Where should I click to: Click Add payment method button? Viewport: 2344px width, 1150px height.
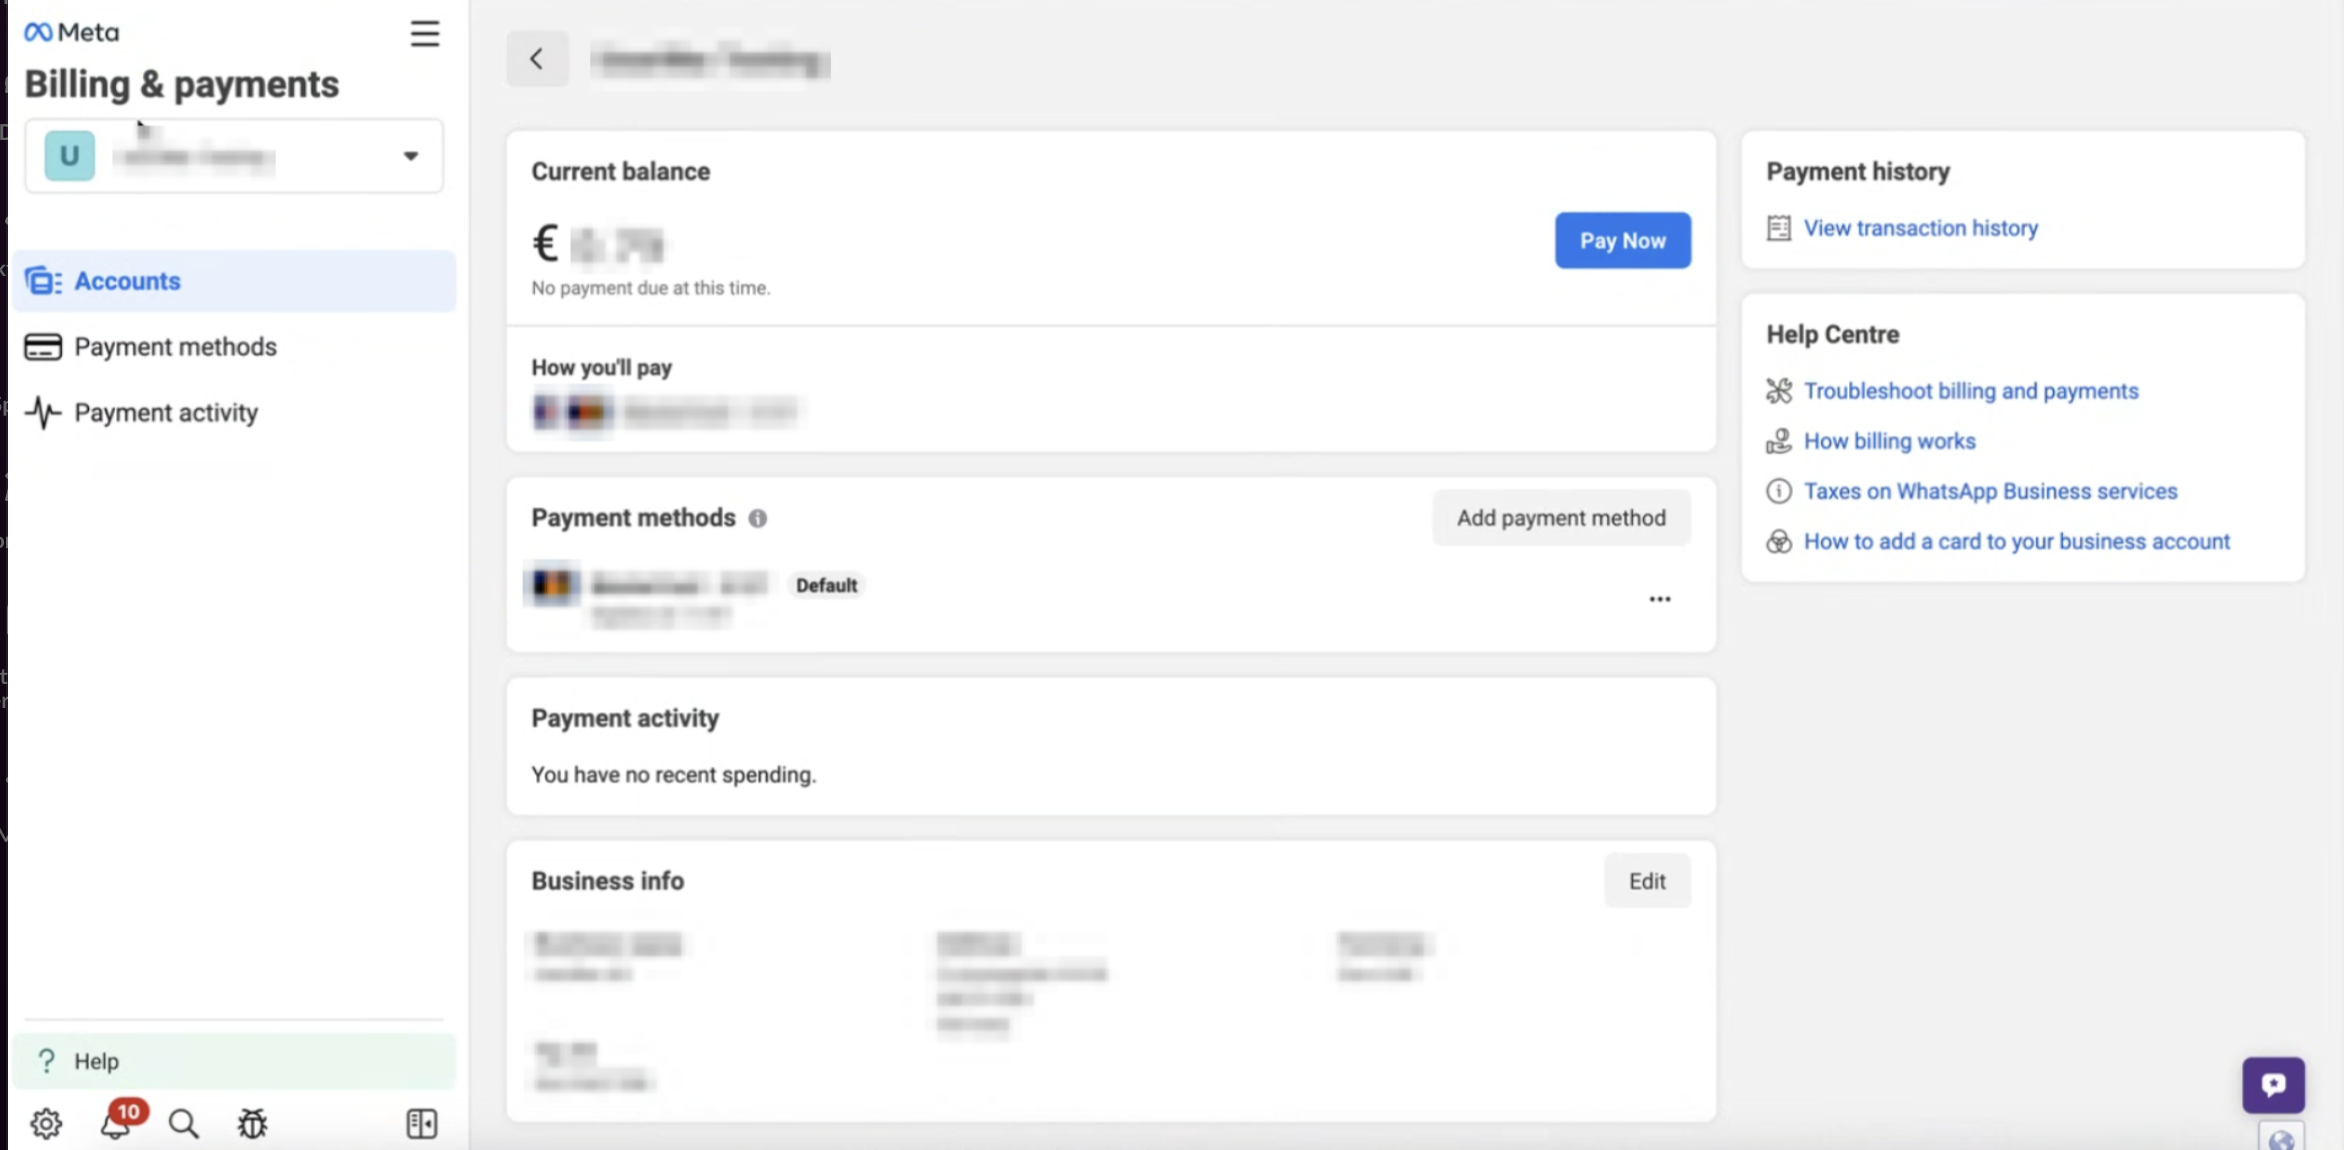pos(1561,518)
